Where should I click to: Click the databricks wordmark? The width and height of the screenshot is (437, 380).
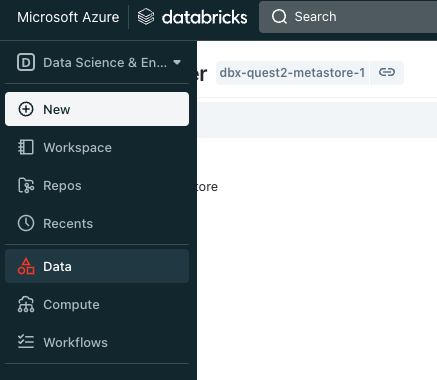click(204, 17)
